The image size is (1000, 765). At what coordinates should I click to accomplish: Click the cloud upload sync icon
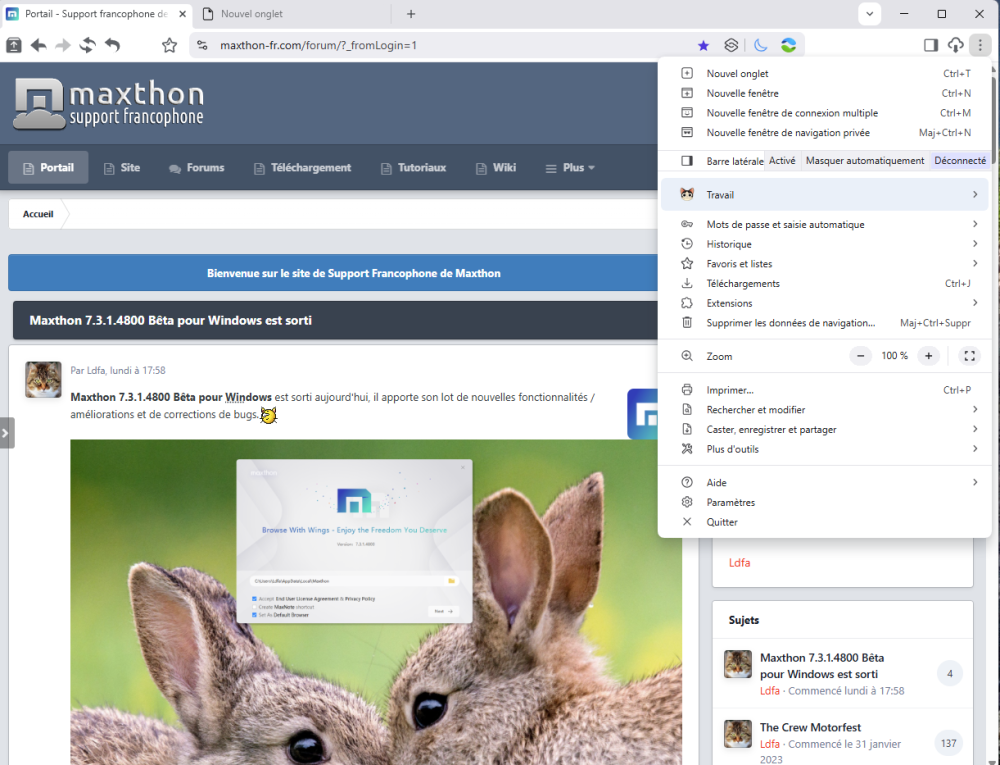pyautogui.click(x=955, y=45)
